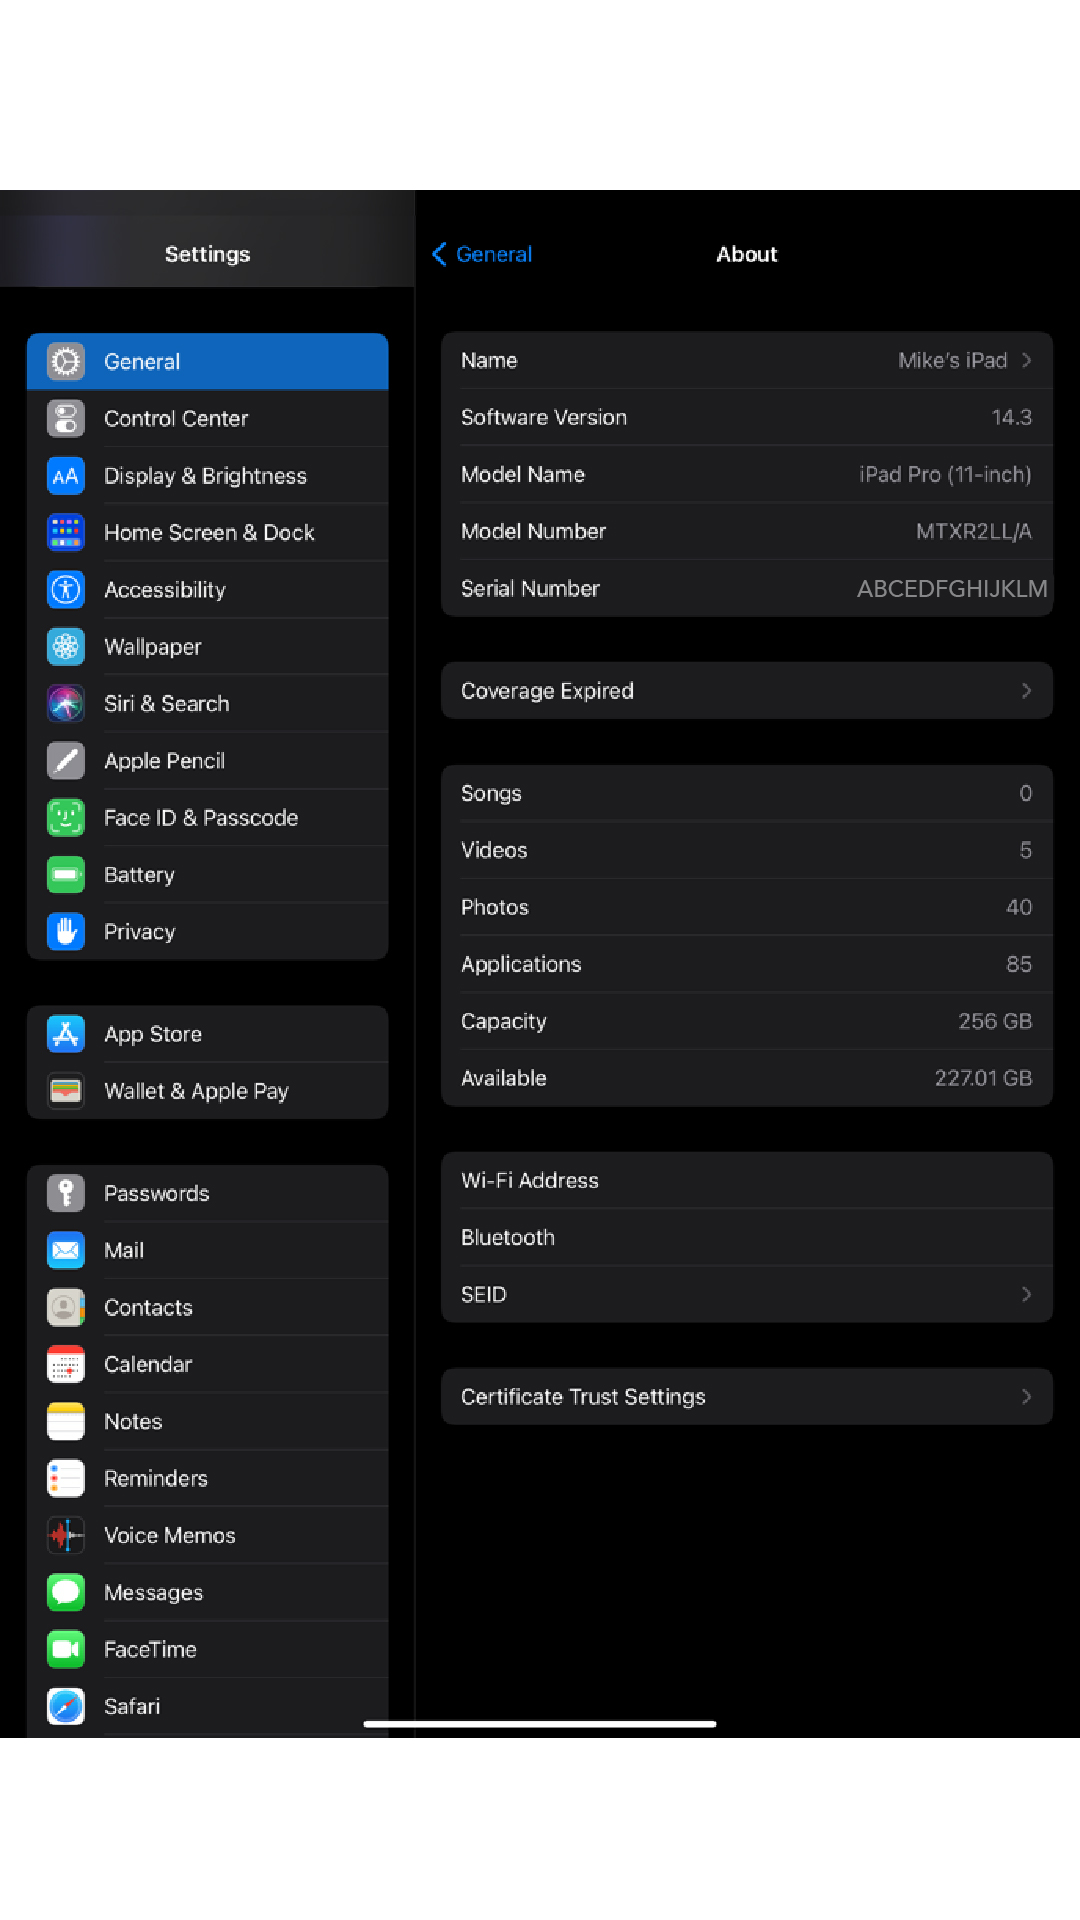Tap the serial number ABCEDFGHIJKLM
The height and width of the screenshot is (1920, 1080).
pos(953,589)
